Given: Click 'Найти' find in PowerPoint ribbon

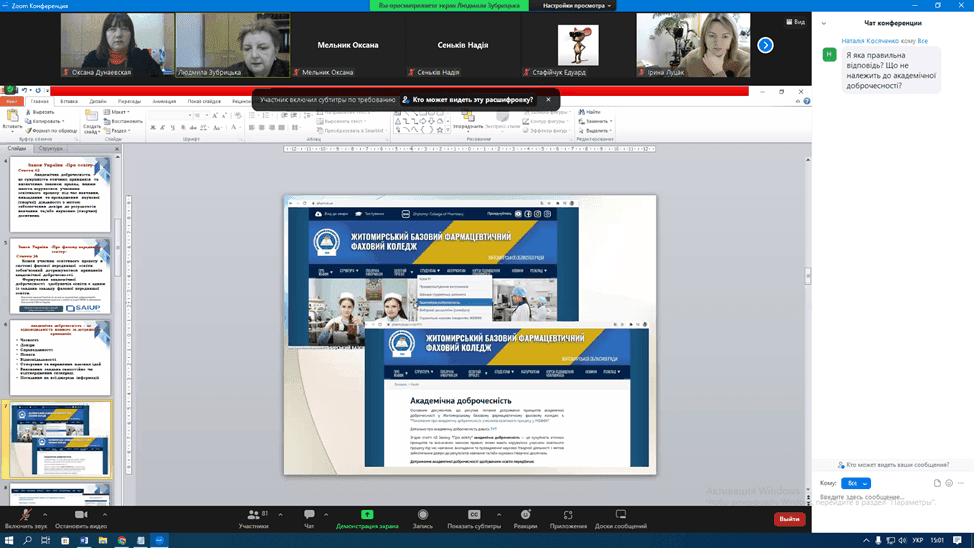Looking at the screenshot, I should 589,112.
